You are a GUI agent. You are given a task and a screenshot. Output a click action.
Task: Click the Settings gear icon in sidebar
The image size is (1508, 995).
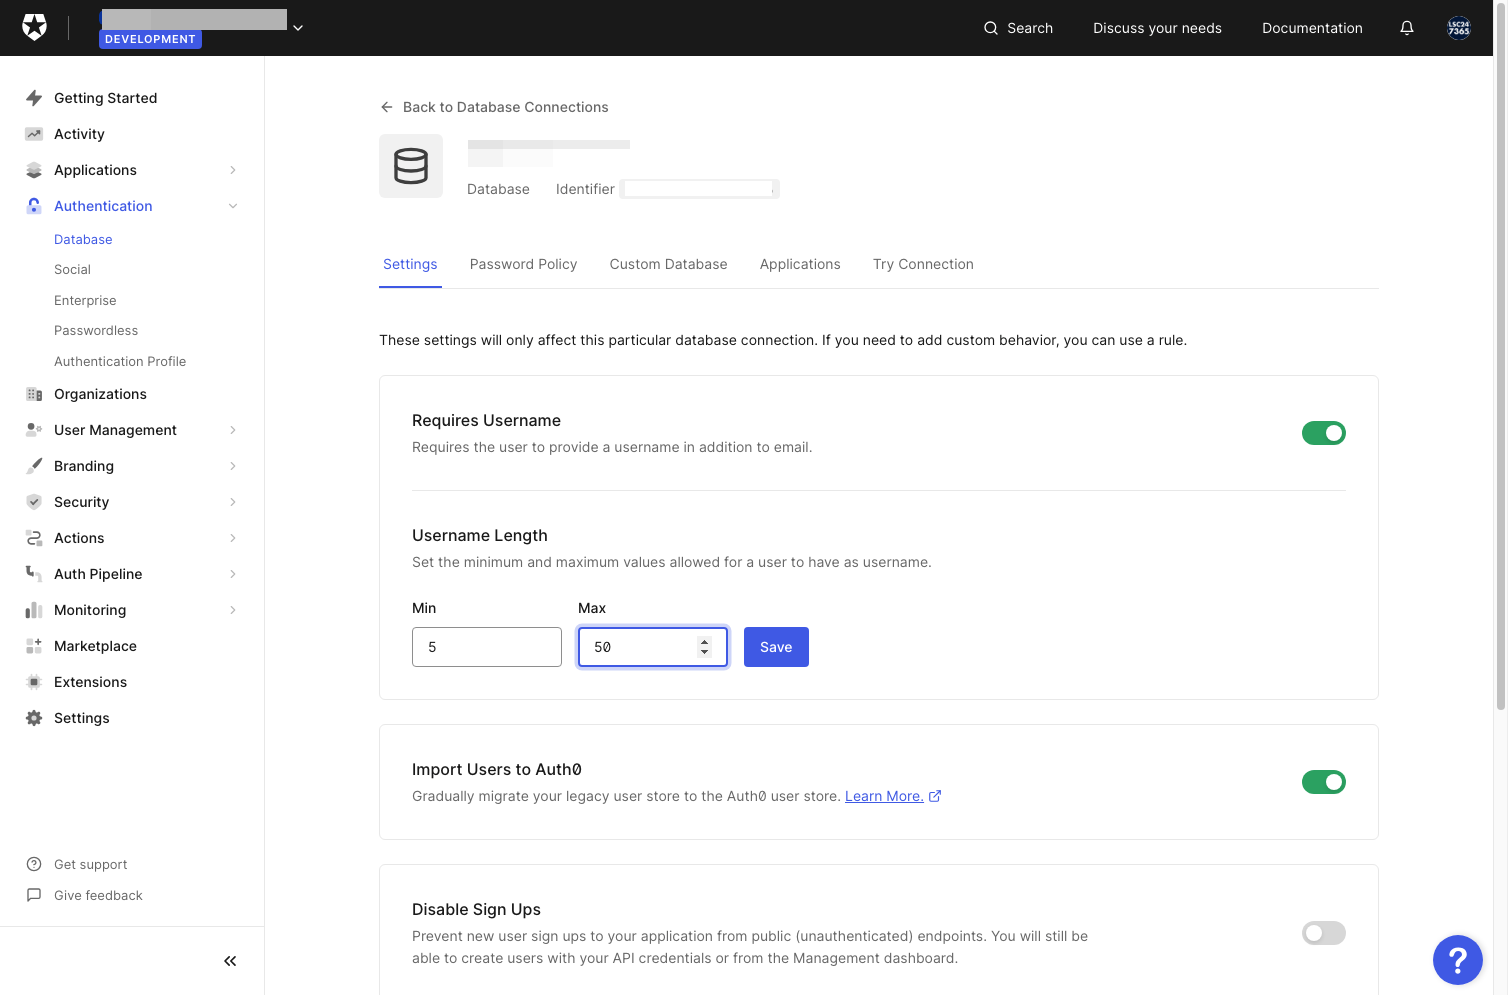pos(34,718)
